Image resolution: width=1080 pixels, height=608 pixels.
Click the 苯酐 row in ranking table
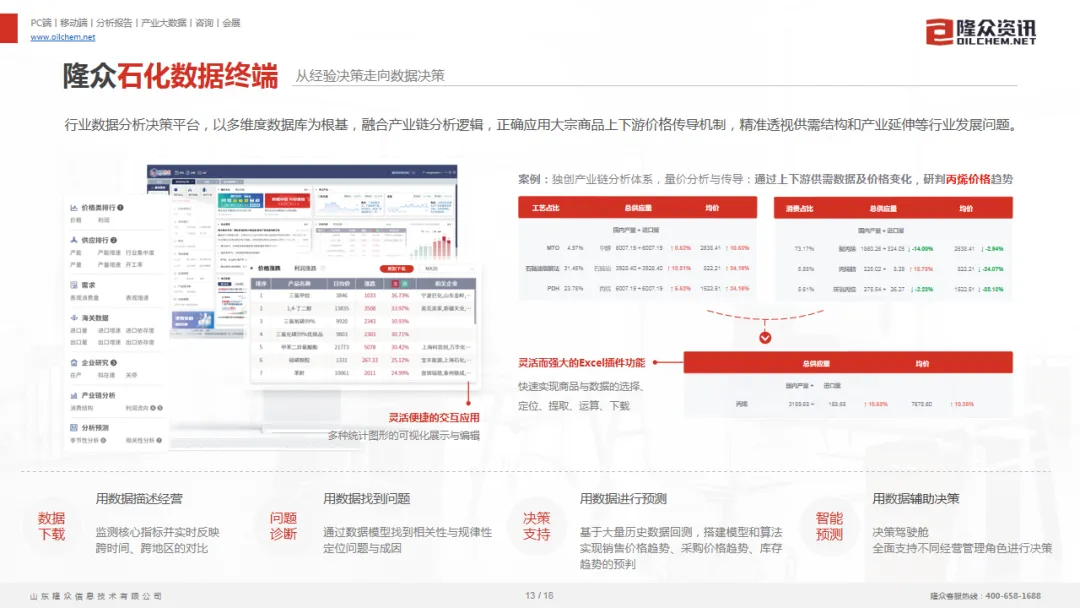[363, 373]
